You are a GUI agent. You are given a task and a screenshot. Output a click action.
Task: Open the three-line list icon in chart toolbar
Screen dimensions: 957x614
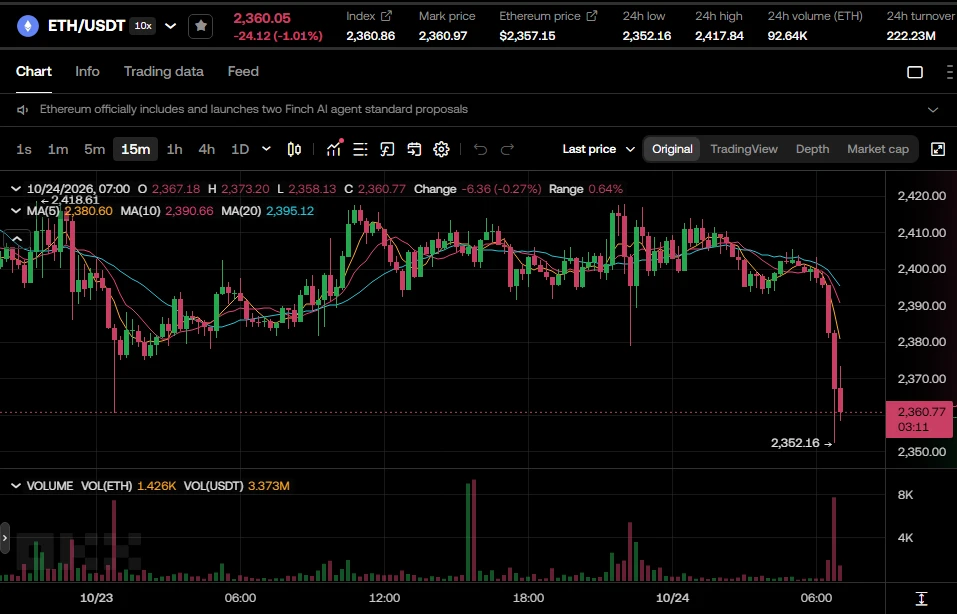pyautogui.click(x=360, y=149)
